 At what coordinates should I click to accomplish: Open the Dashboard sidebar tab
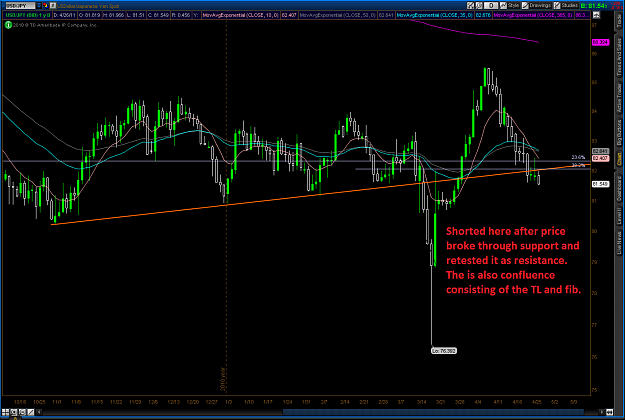pos(619,189)
